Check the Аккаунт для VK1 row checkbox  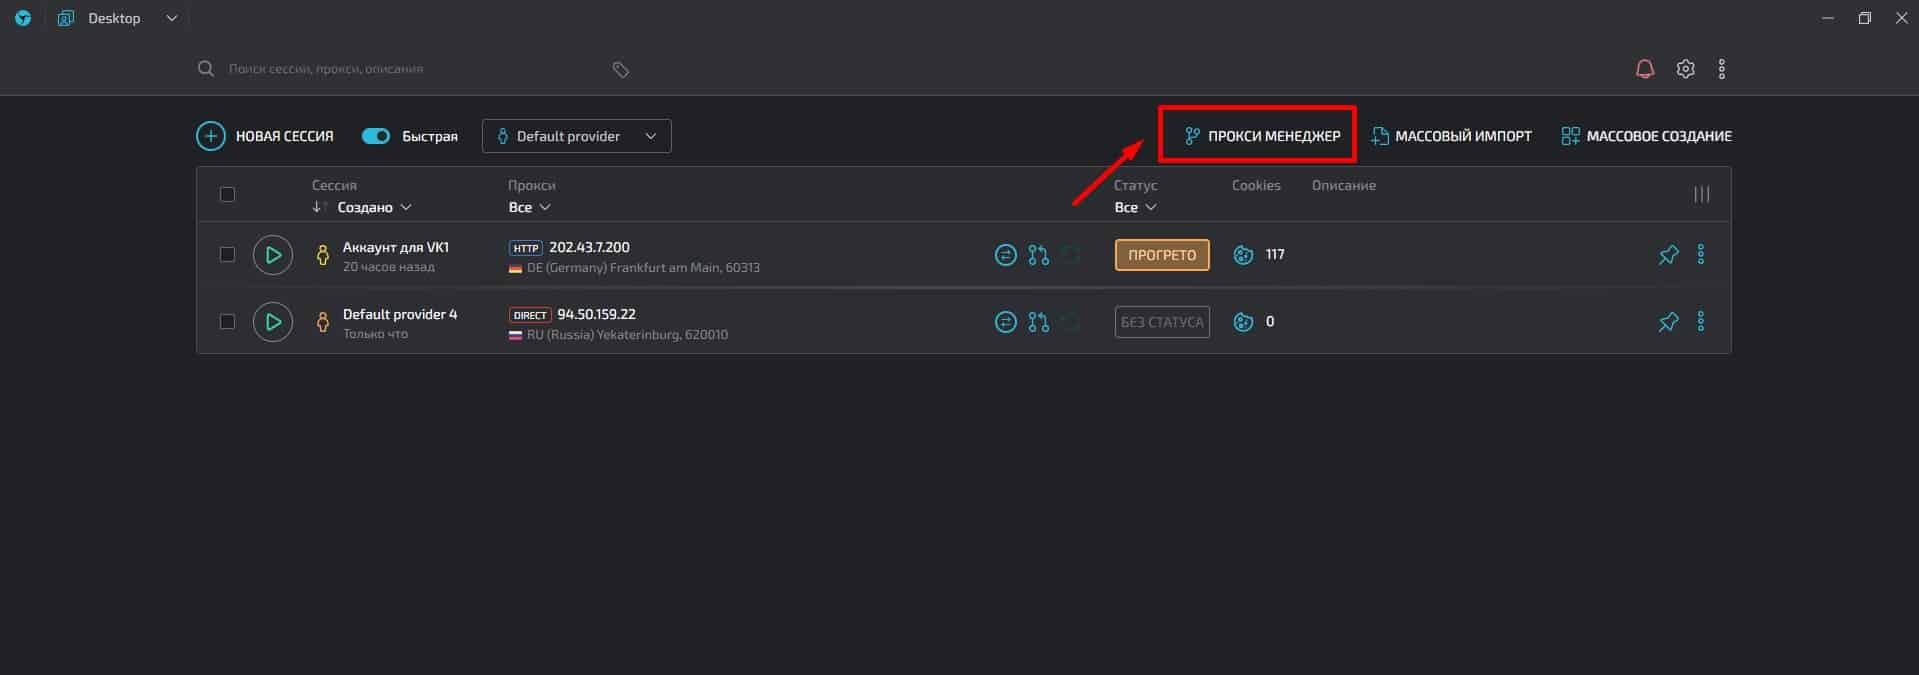coord(227,255)
